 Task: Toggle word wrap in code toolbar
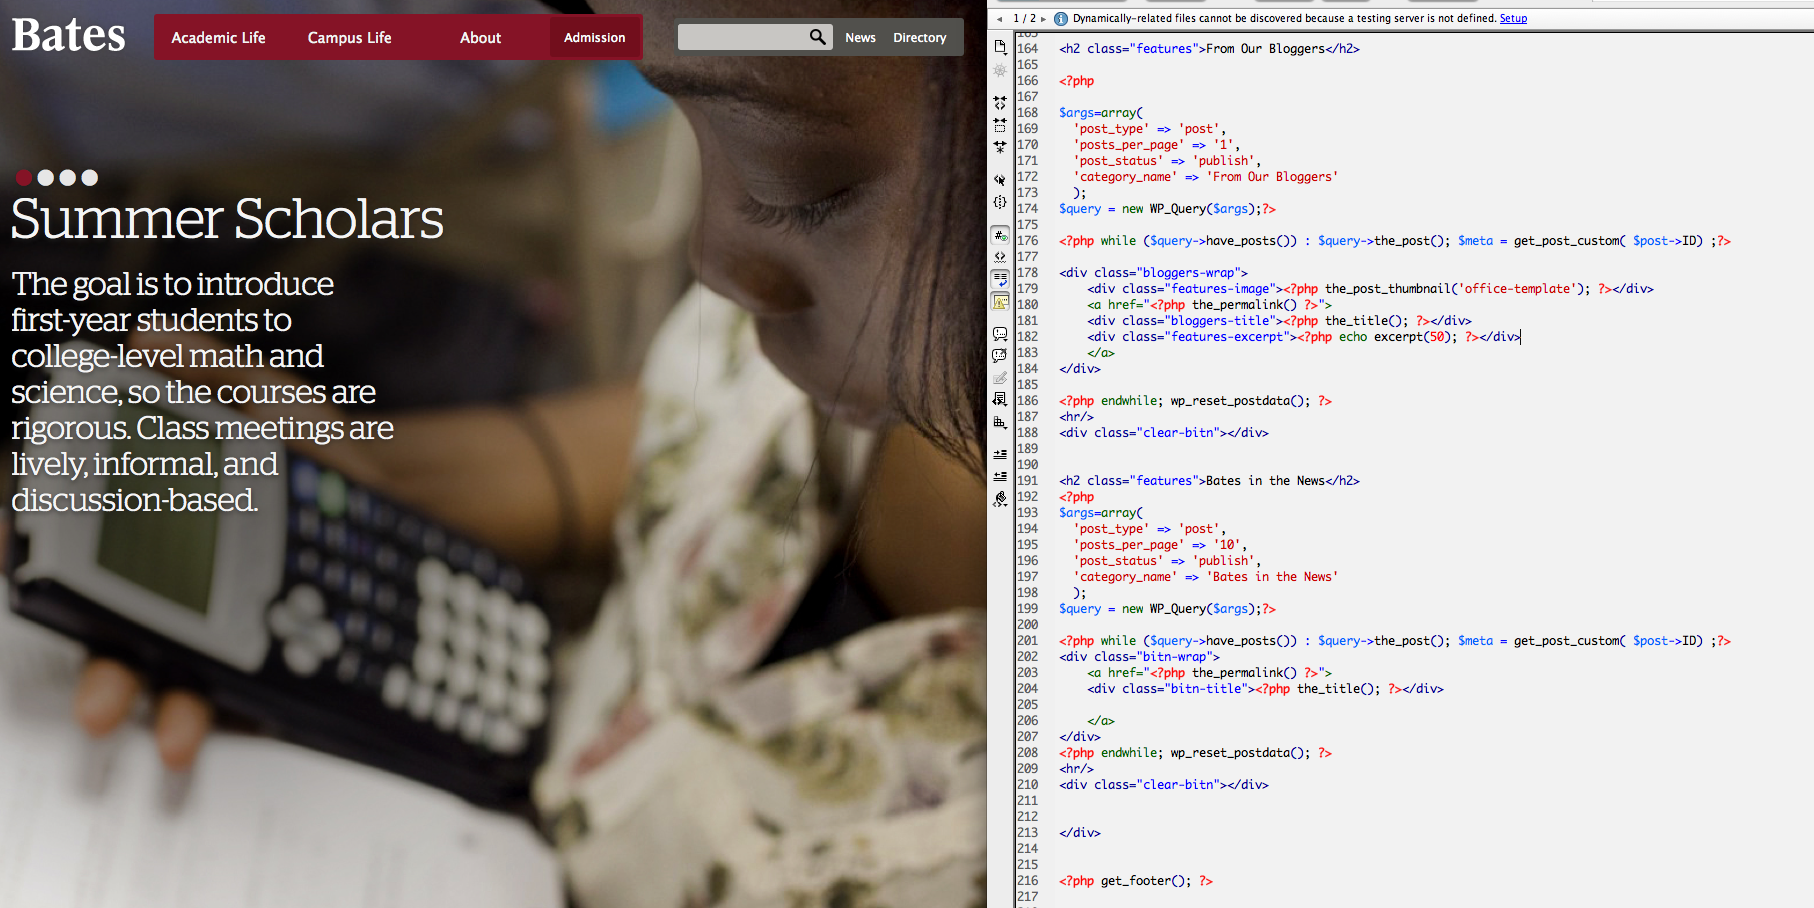(x=1000, y=279)
